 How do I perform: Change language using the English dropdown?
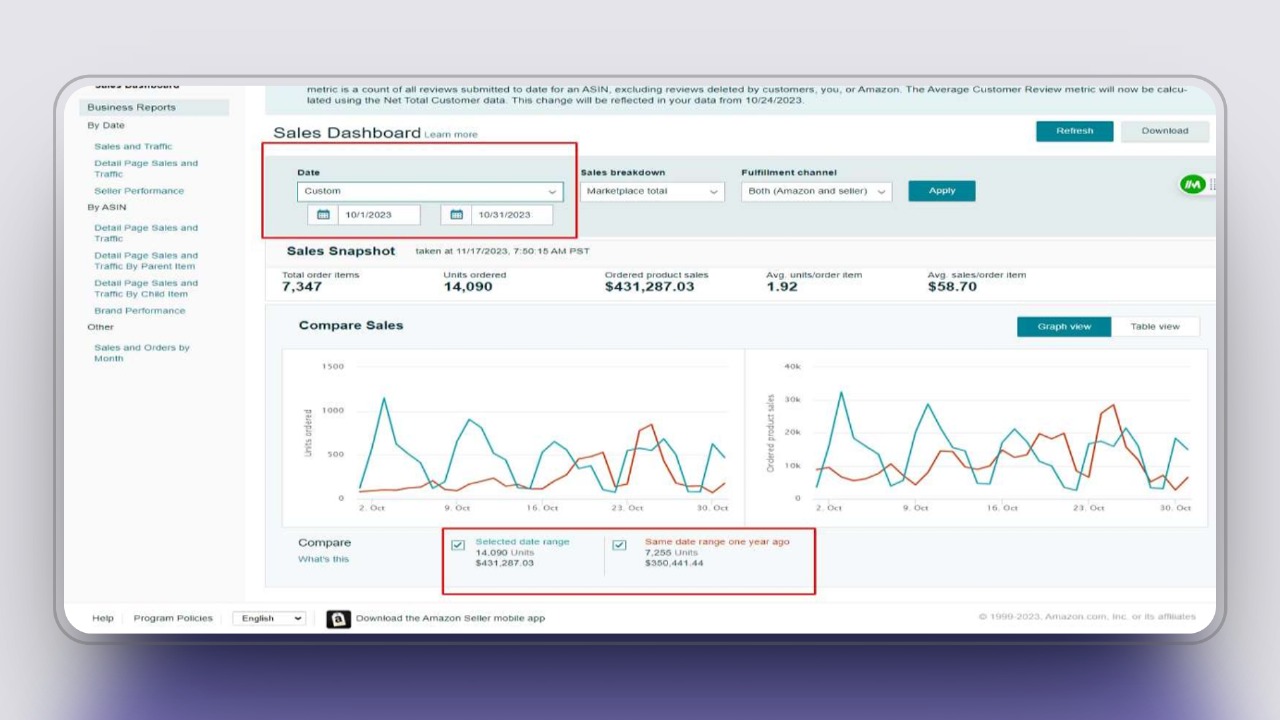click(x=269, y=618)
